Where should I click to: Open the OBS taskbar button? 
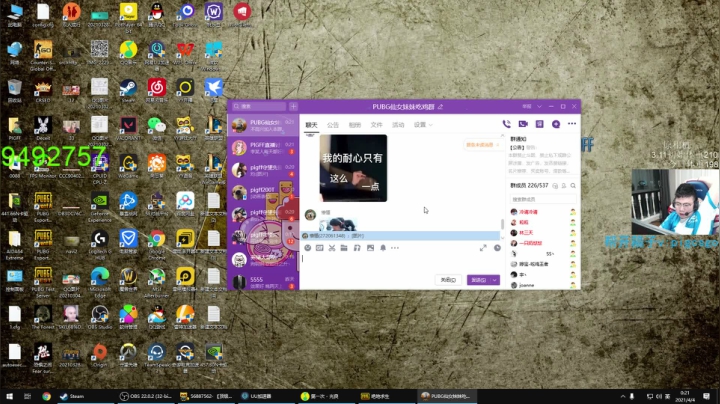pyautogui.click(x=145, y=396)
